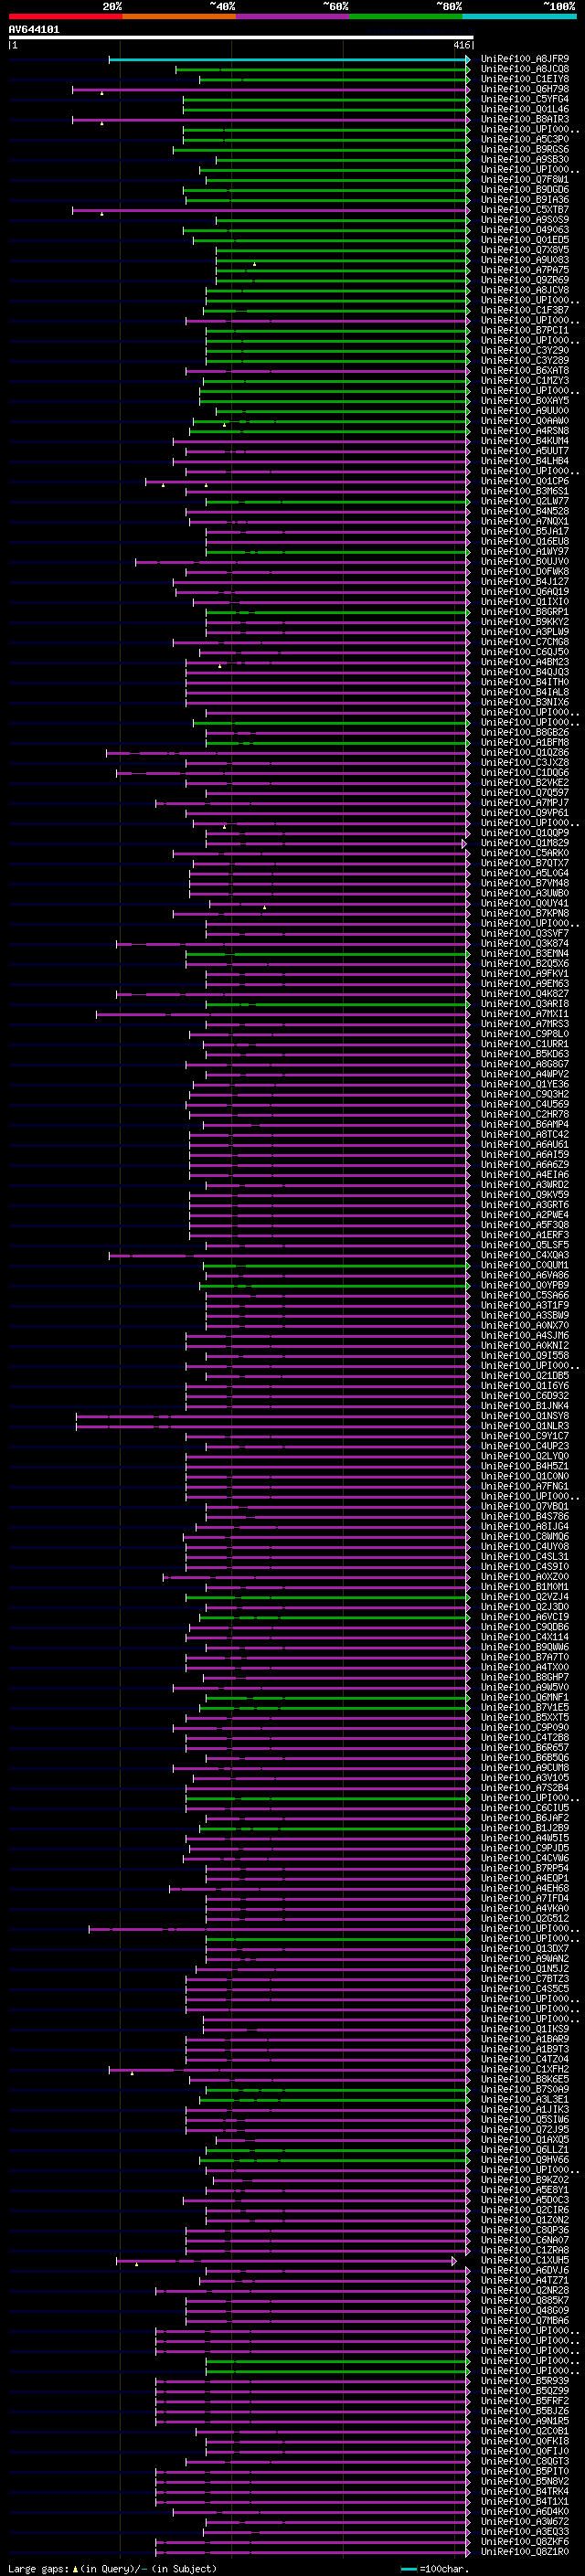The height and width of the screenshot is (2576, 585).
Task: Select the UniRef100_C6QJ50 label
Action: (525, 652)
